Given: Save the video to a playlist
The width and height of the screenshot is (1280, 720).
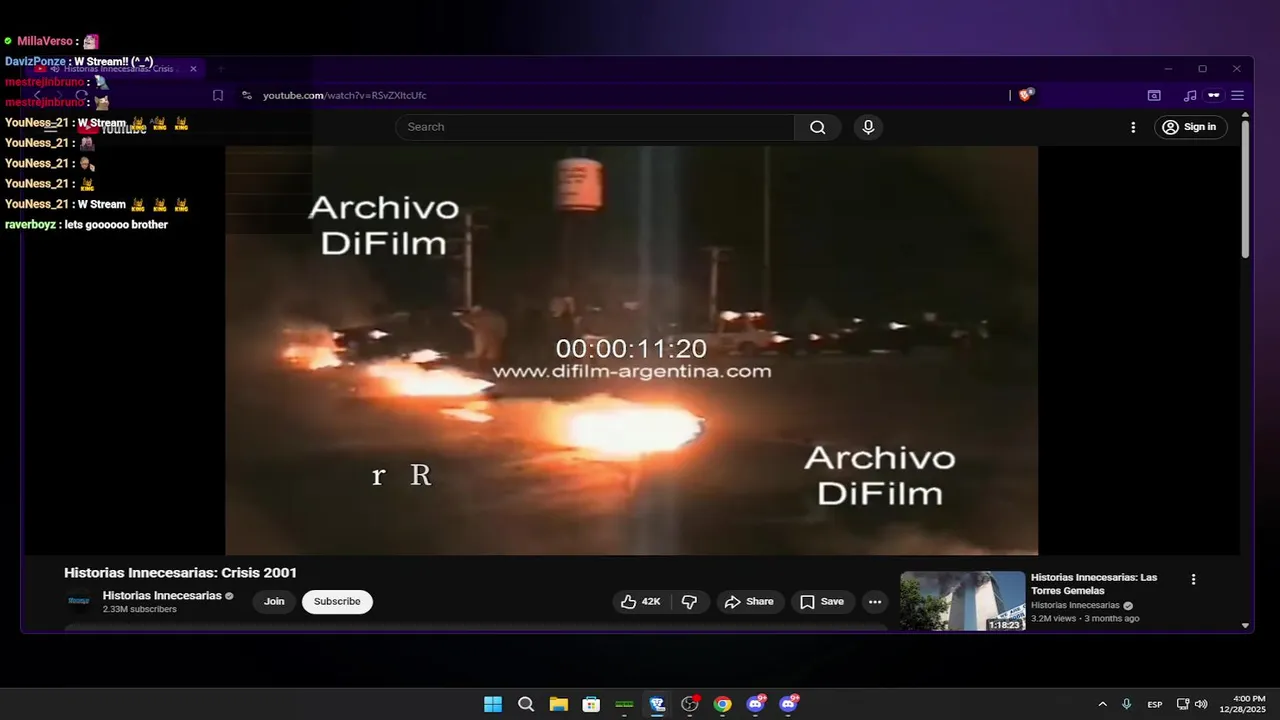Looking at the screenshot, I should point(822,602).
